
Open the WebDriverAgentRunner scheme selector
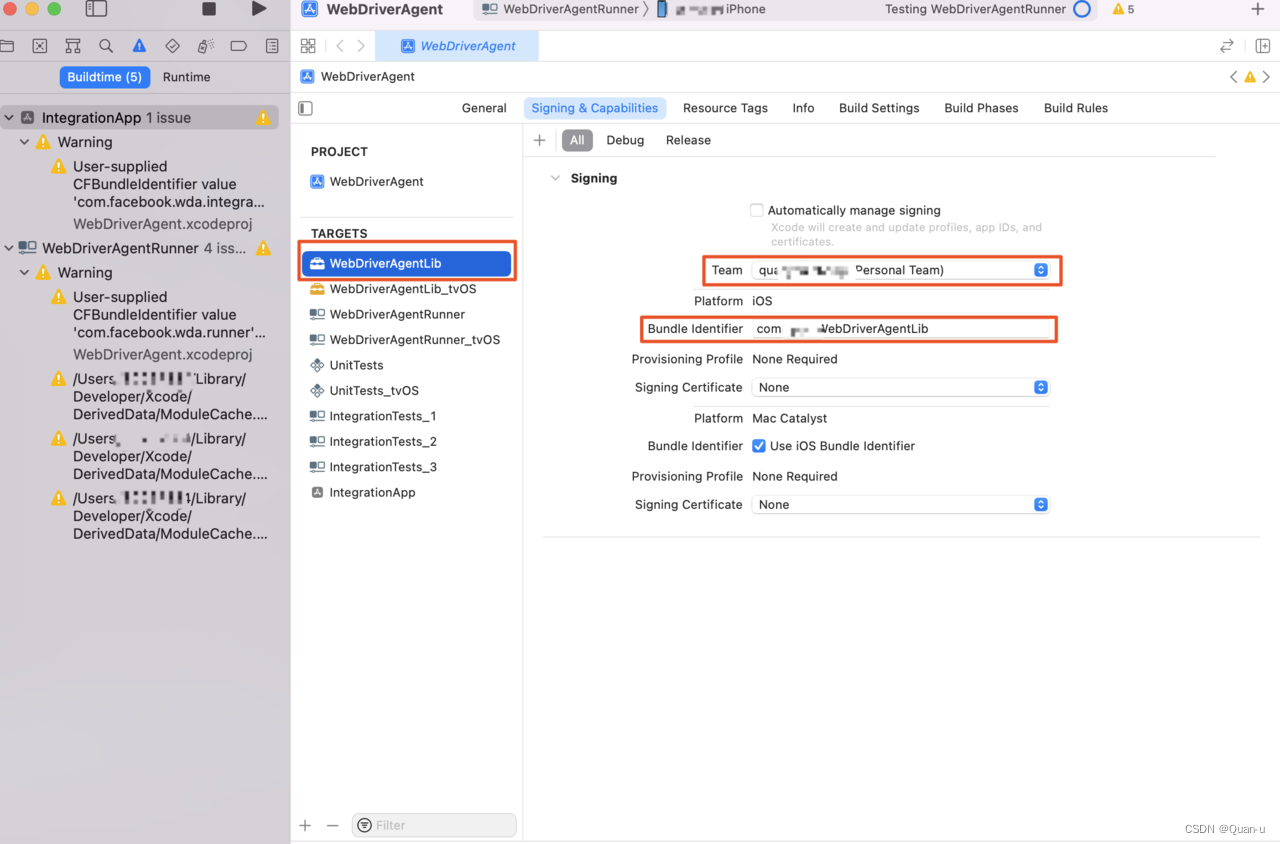point(560,9)
